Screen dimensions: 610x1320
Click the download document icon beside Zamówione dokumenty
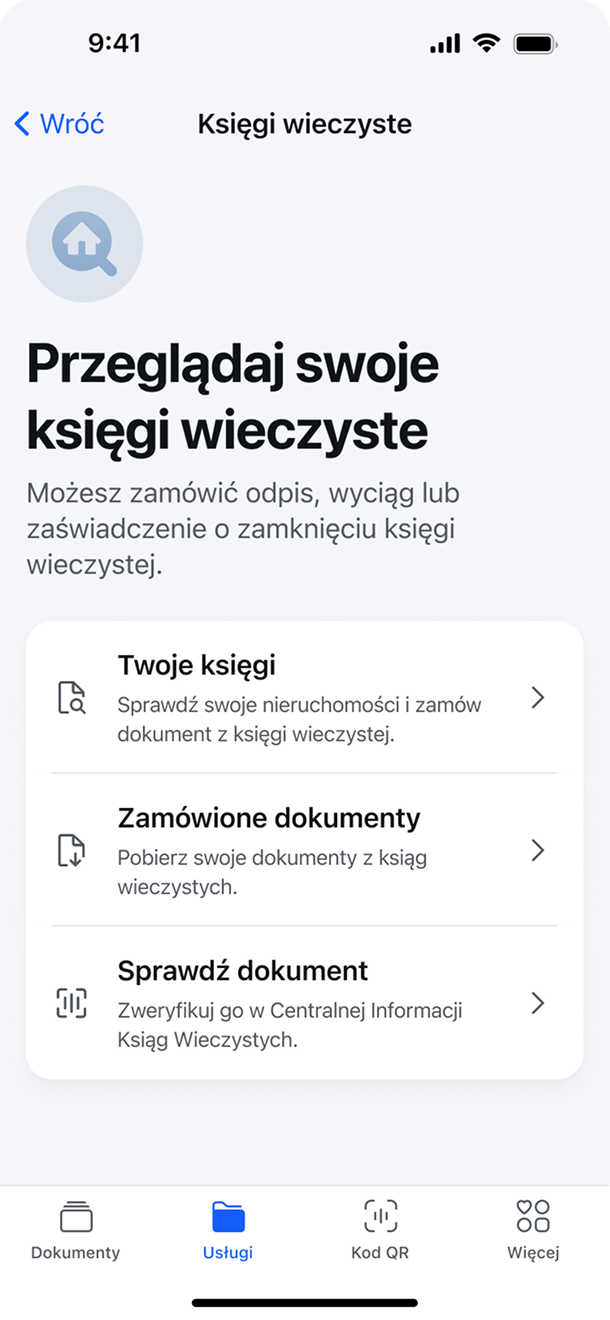tap(69, 852)
